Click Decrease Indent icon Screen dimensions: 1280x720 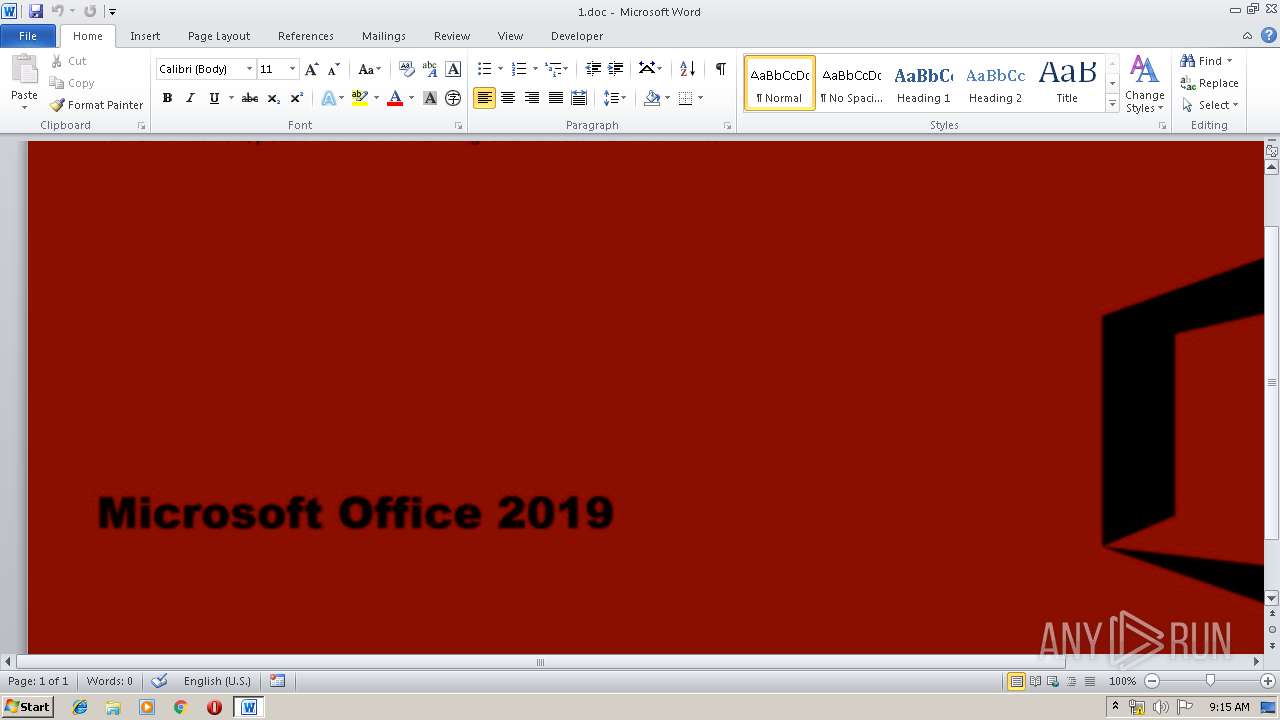click(x=593, y=69)
